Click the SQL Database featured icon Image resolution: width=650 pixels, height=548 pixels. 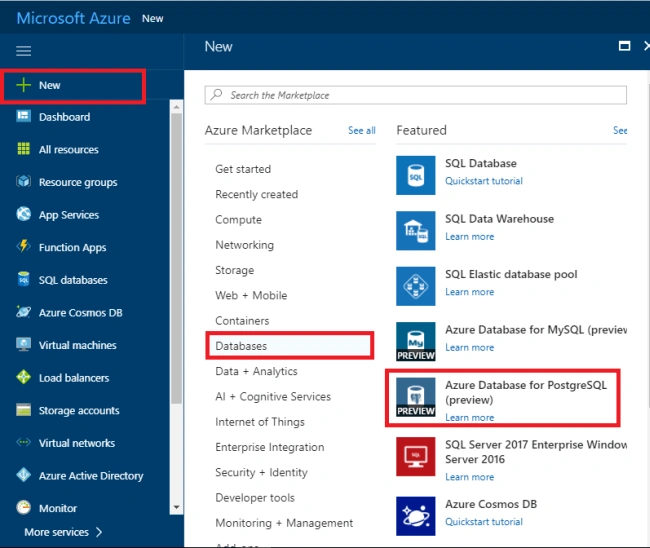[415, 175]
